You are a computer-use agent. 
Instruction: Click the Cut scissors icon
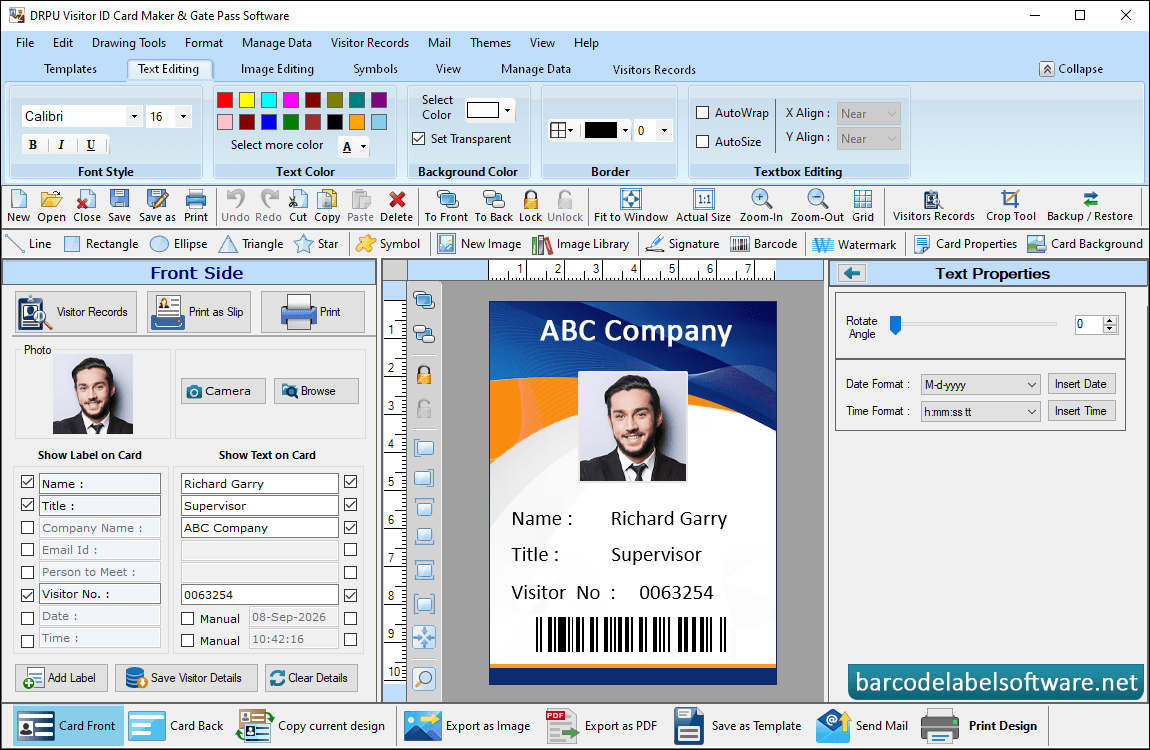pyautogui.click(x=298, y=199)
